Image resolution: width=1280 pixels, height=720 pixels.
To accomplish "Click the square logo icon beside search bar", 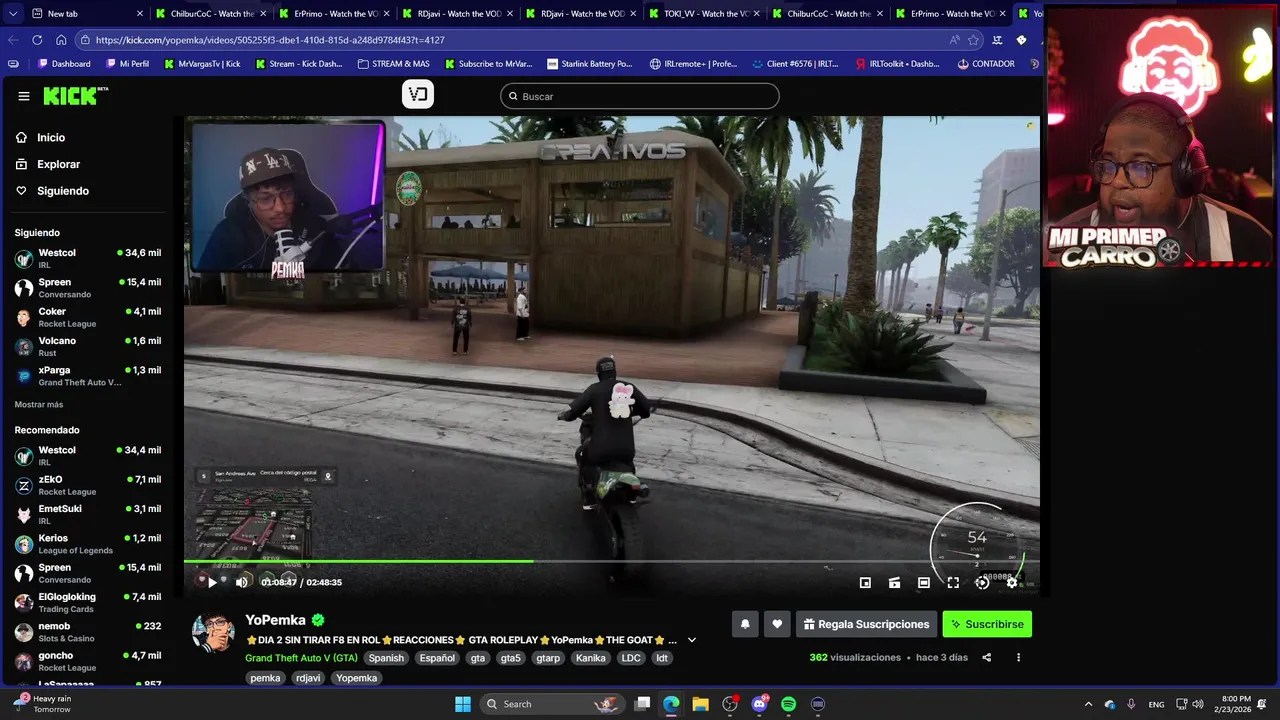I will click(418, 94).
